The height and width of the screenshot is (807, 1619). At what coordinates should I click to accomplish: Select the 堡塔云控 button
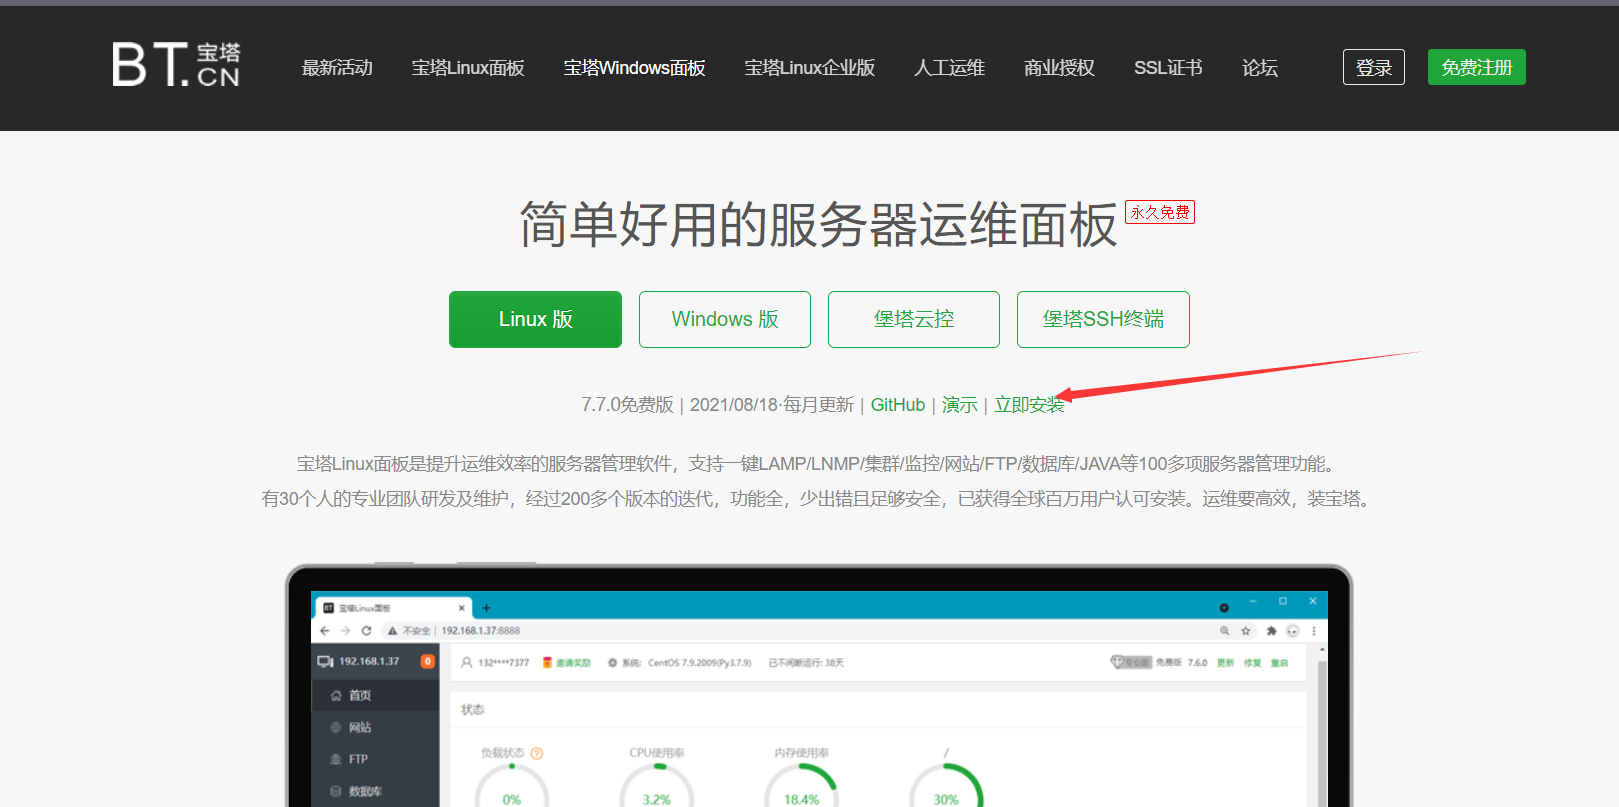(x=914, y=319)
